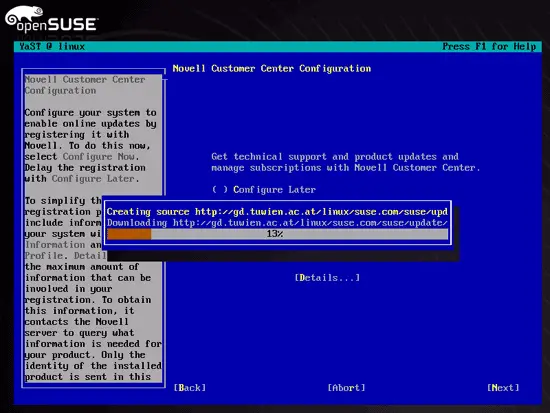The height and width of the screenshot is (413, 550).
Task: Select the Configure Later radio option
Action: [263, 190]
